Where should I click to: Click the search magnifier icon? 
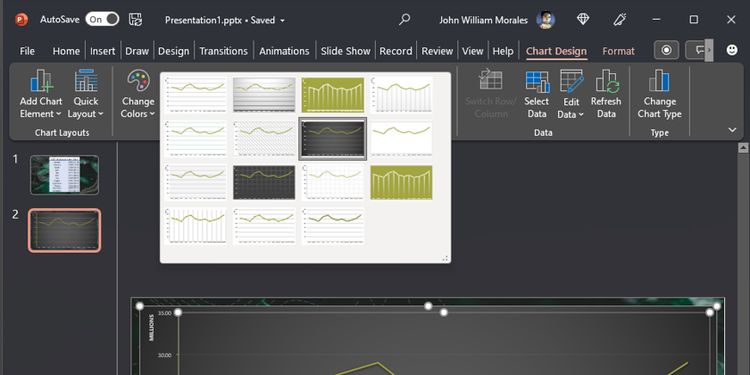(x=405, y=19)
